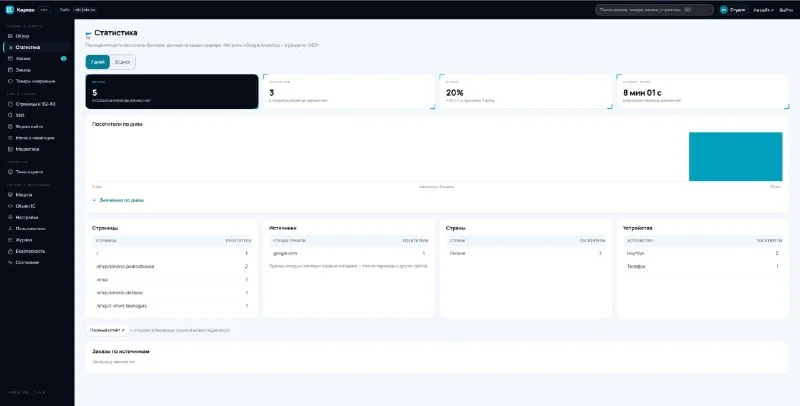Viewport: 800px width, 406px height.
Task: Click the Безопасность lock icon
Action: [10, 251]
